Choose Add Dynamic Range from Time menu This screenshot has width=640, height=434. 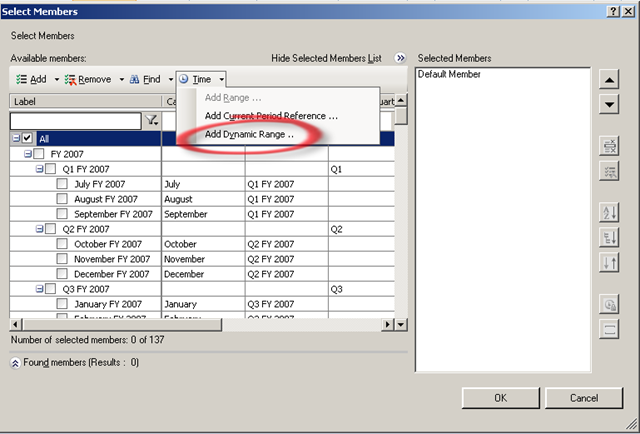coord(249,134)
